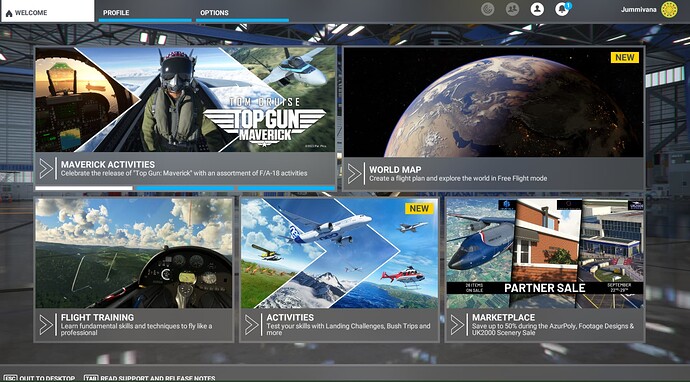Click chevron arrow beside World Map
Viewport: 690px width, 382px height.
tap(354, 174)
